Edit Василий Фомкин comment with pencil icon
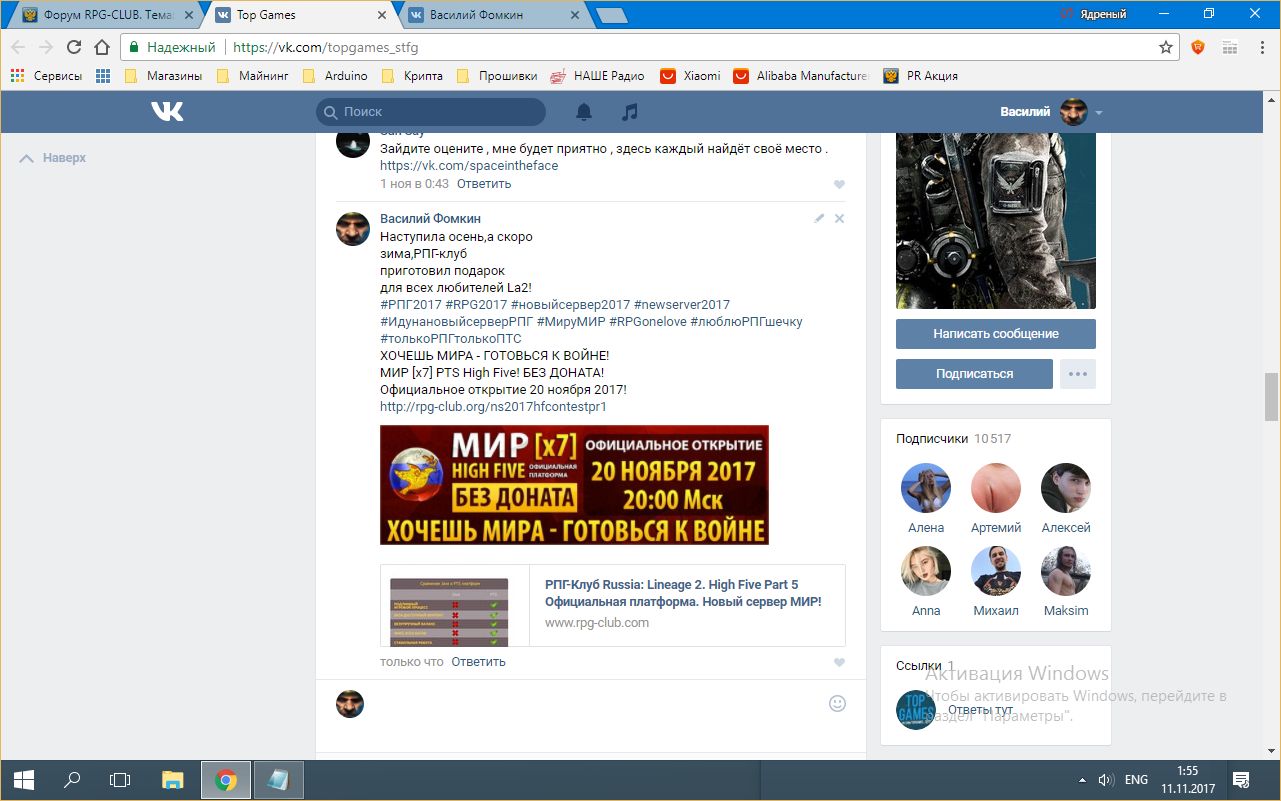This screenshot has height=801, width=1281. pyautogui.click(x=819, y=218)
